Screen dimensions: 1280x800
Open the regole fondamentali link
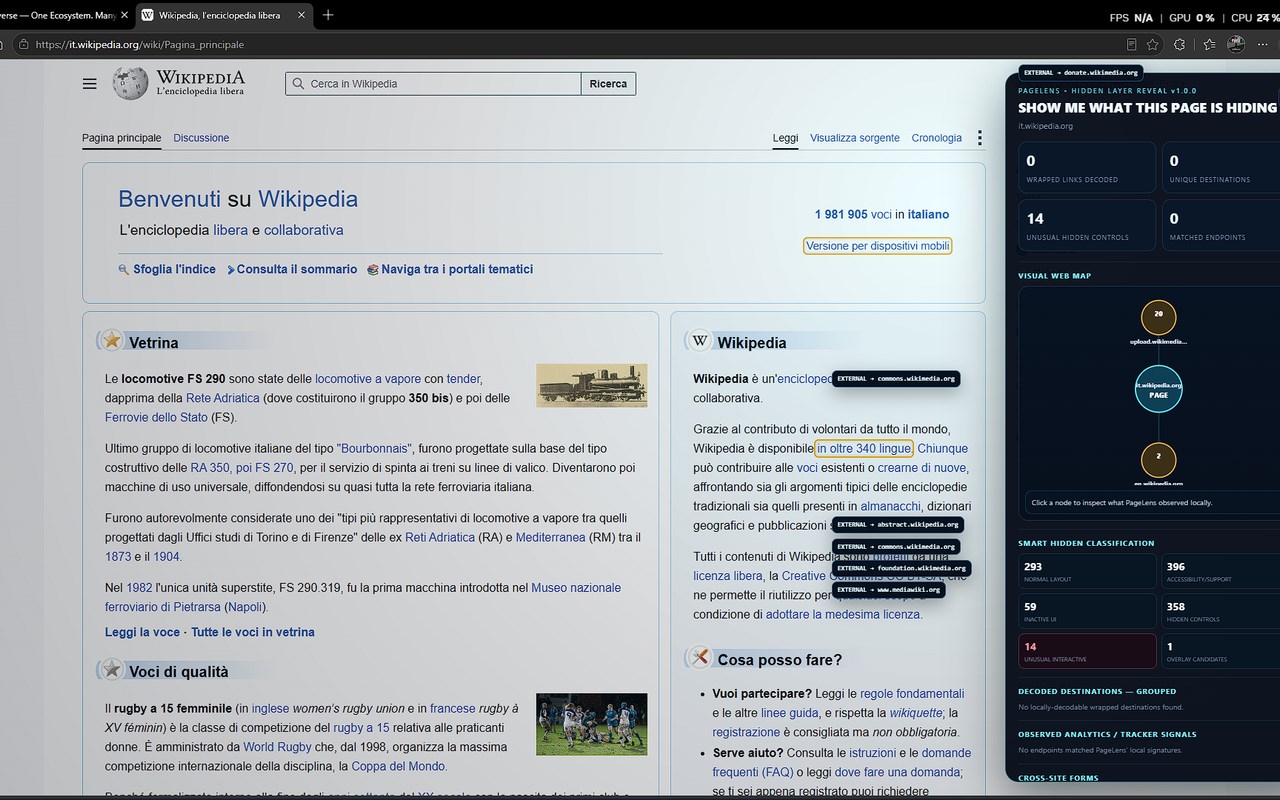[x=912, y=693]
